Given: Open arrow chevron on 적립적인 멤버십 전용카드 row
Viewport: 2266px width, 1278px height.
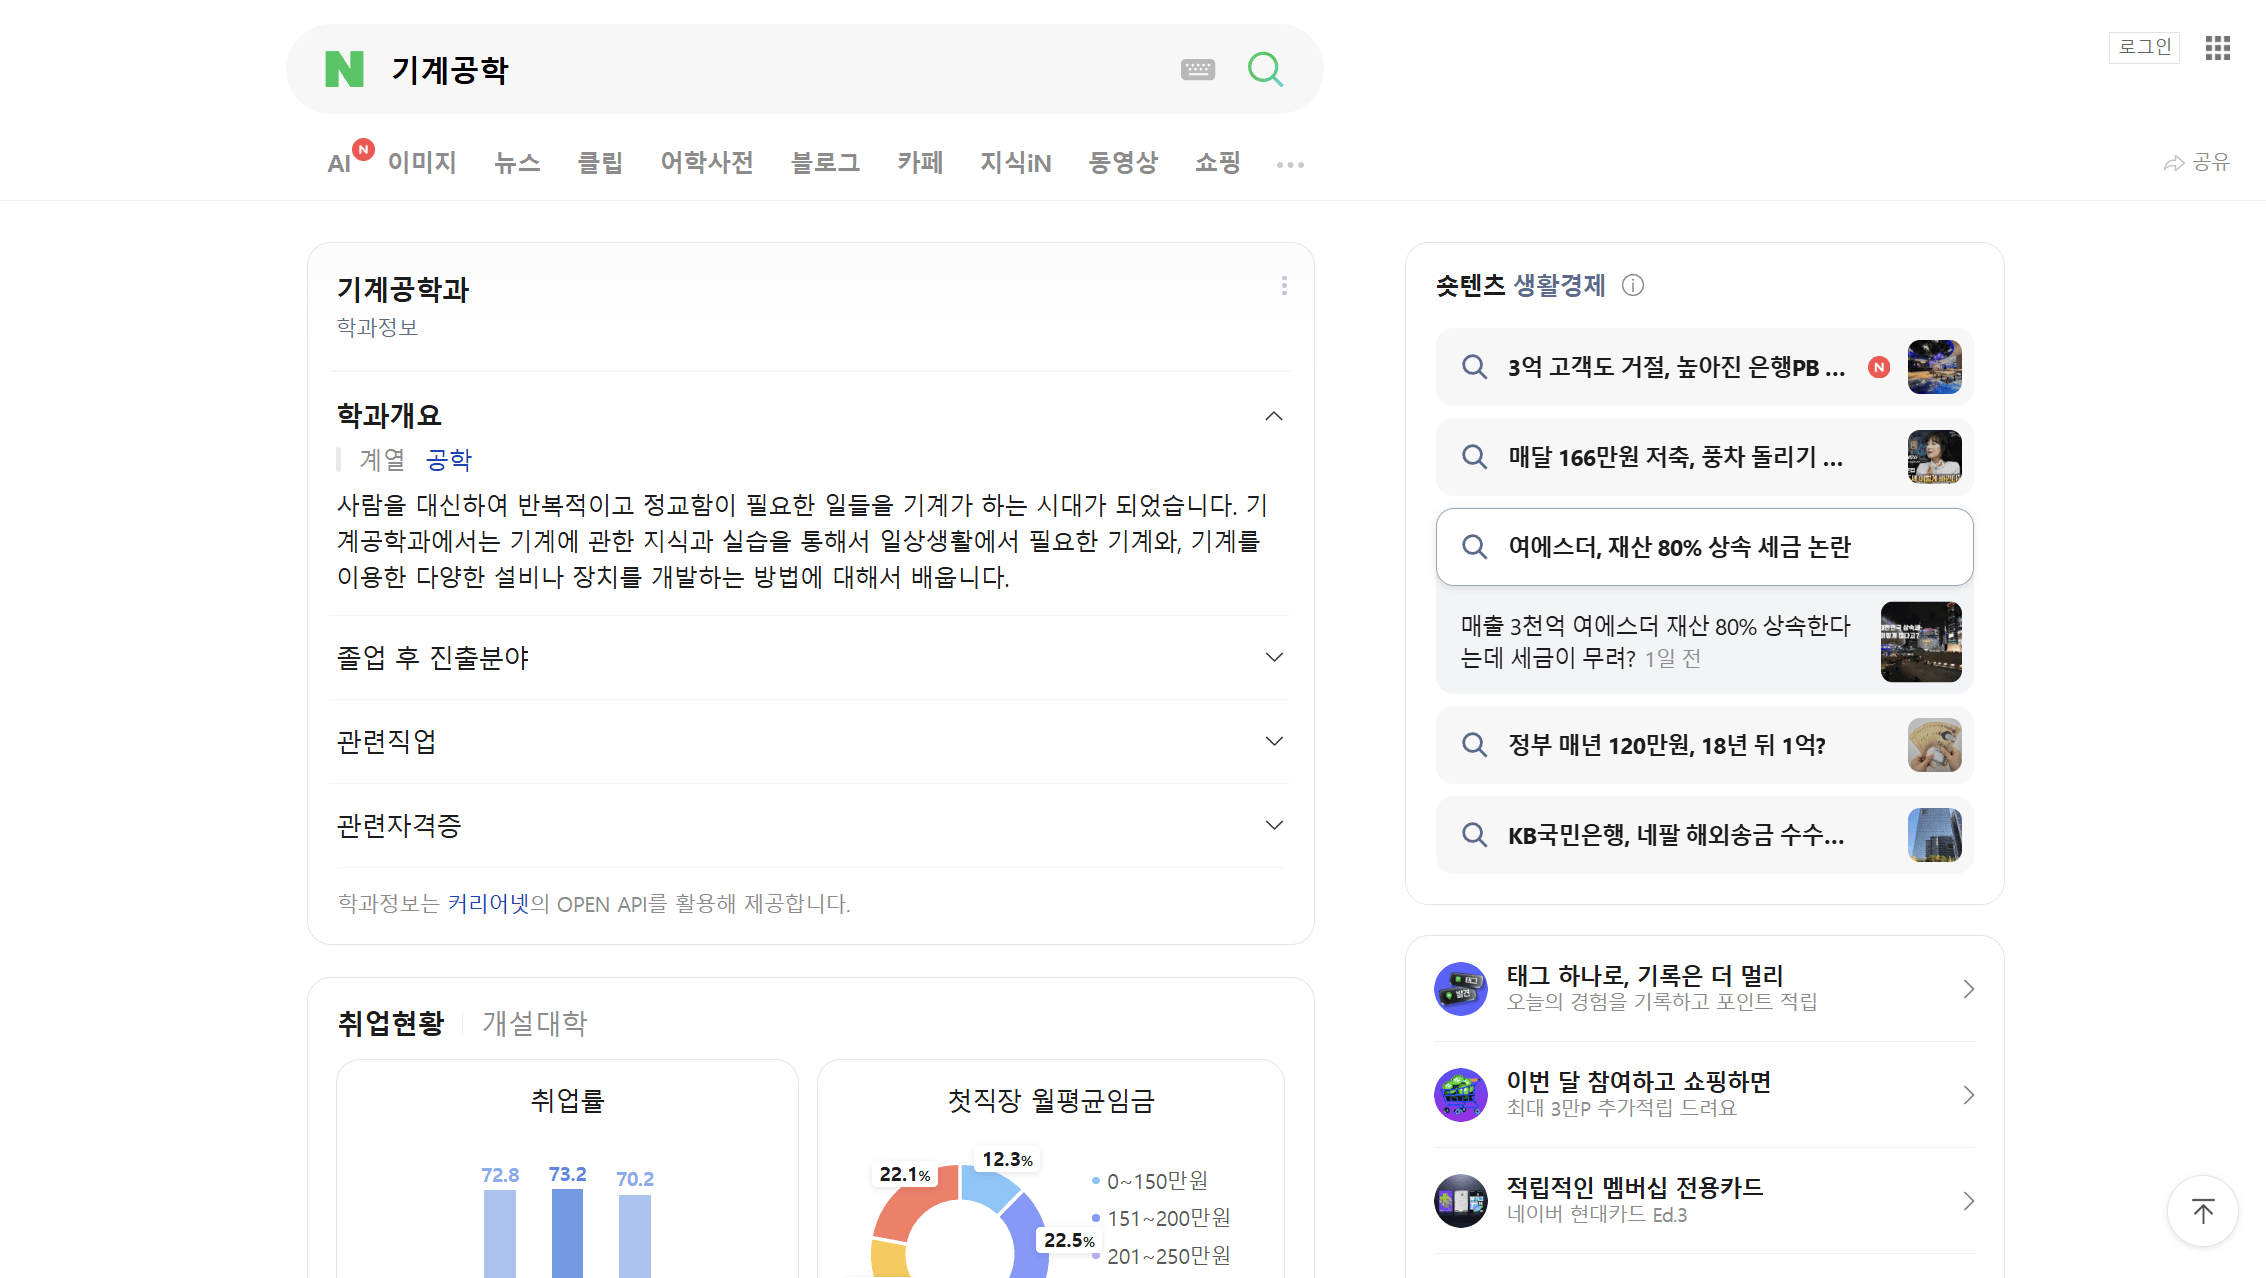Looking at the screenshot, I should (x=1968, y=1201).
